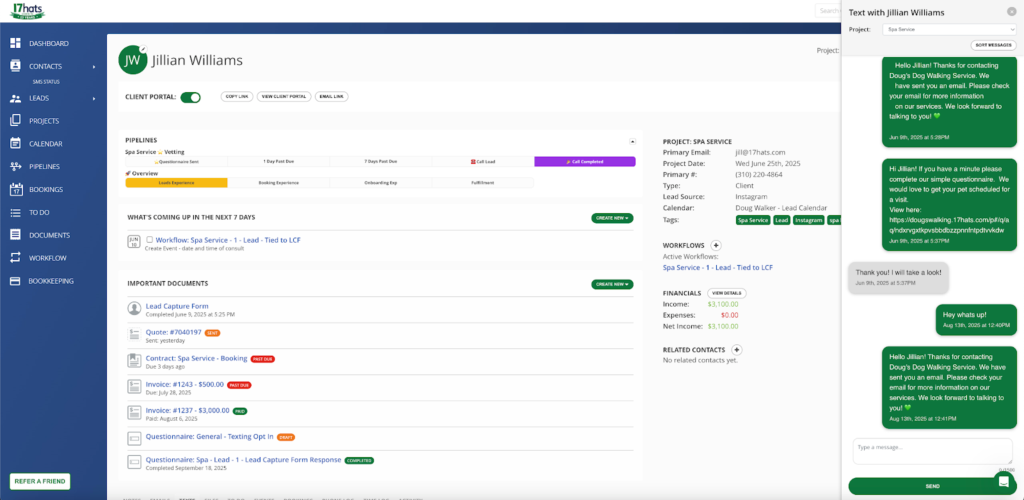Open the Project dropdown in text panel
Screen dimensions: 1024x500
(x=950, y=30)
